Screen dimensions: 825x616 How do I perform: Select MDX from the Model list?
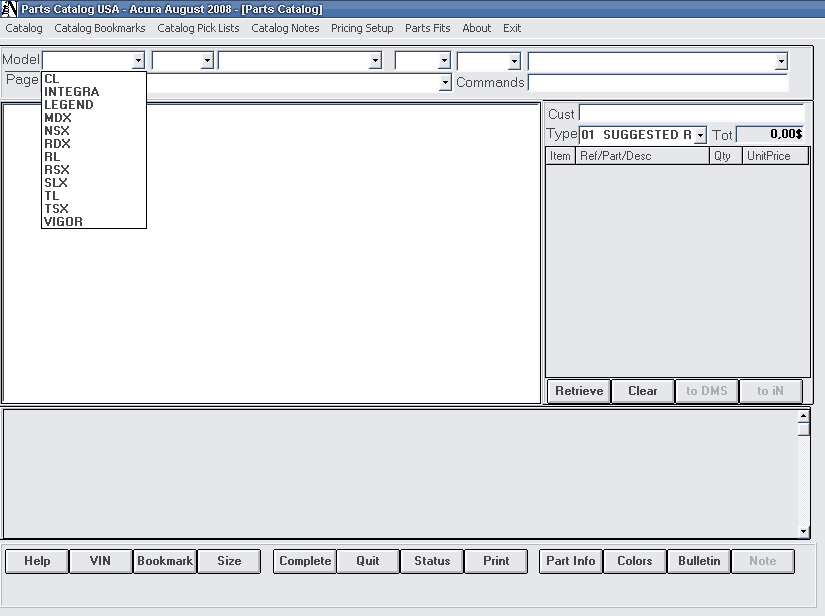click(58, 118)
